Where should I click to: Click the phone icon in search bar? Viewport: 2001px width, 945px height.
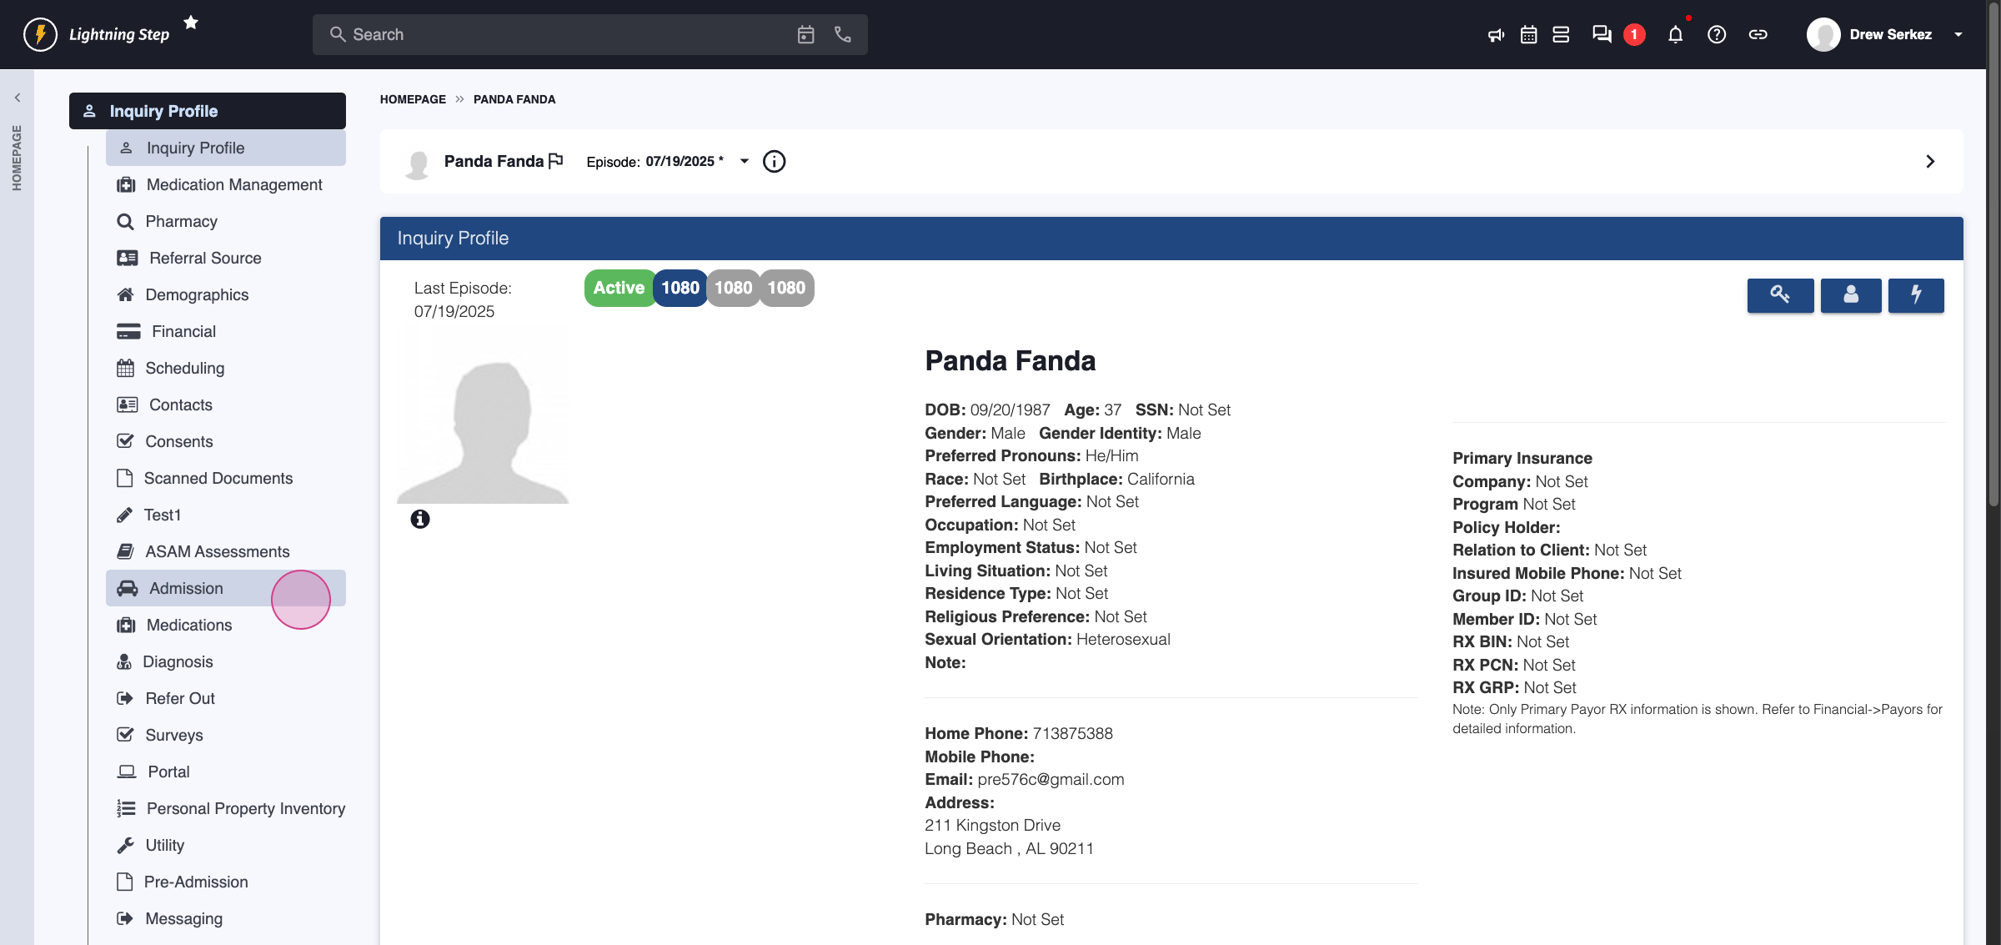[x=843, y=35]
